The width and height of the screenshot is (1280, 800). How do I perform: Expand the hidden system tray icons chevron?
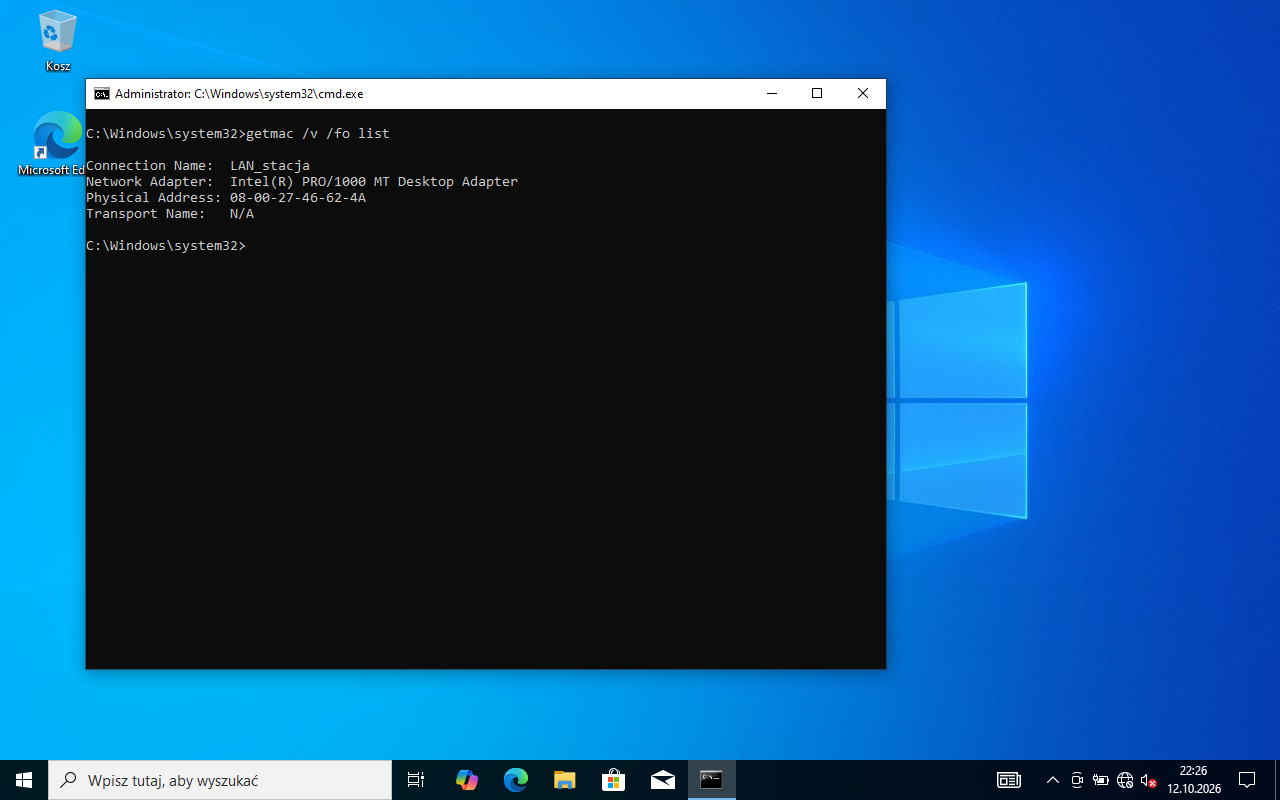pos(1052,780)
